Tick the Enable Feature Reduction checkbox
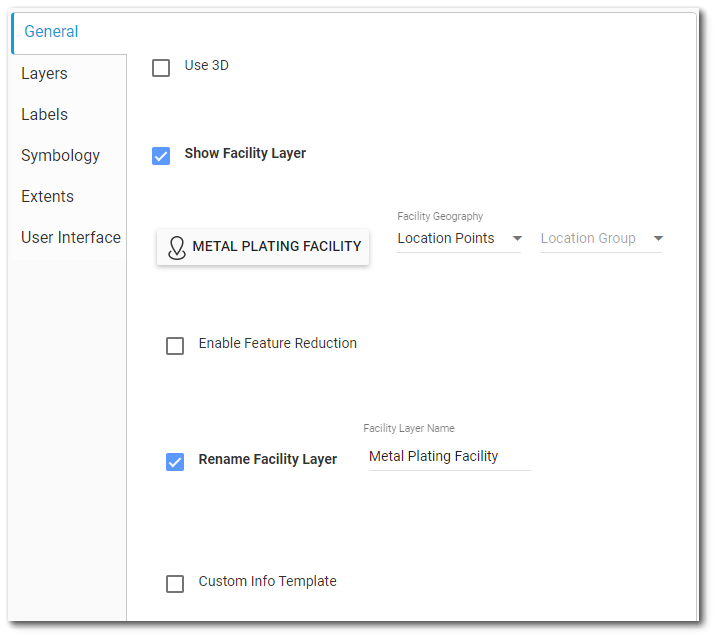The height and width of the screenshot is (637, 715). 175,346
